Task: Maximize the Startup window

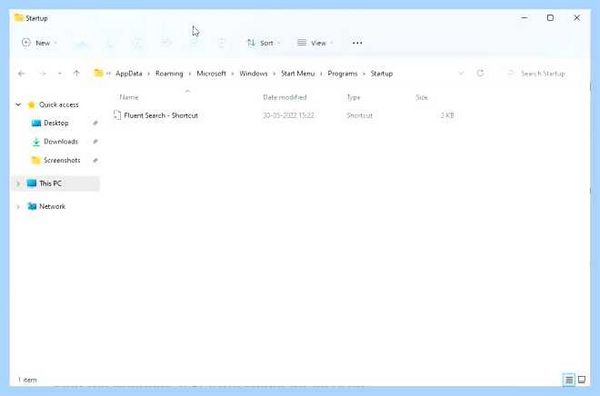Action: pos(550,18)
